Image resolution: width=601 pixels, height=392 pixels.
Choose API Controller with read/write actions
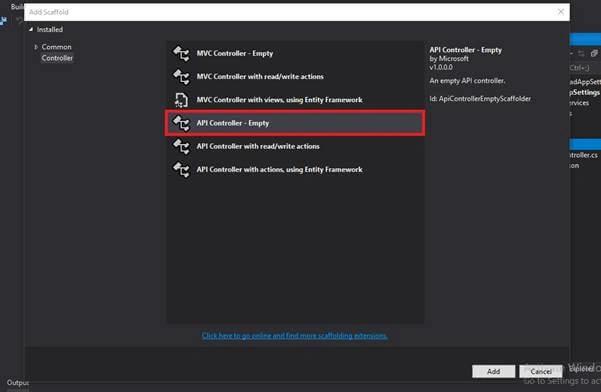click(295, 146)
